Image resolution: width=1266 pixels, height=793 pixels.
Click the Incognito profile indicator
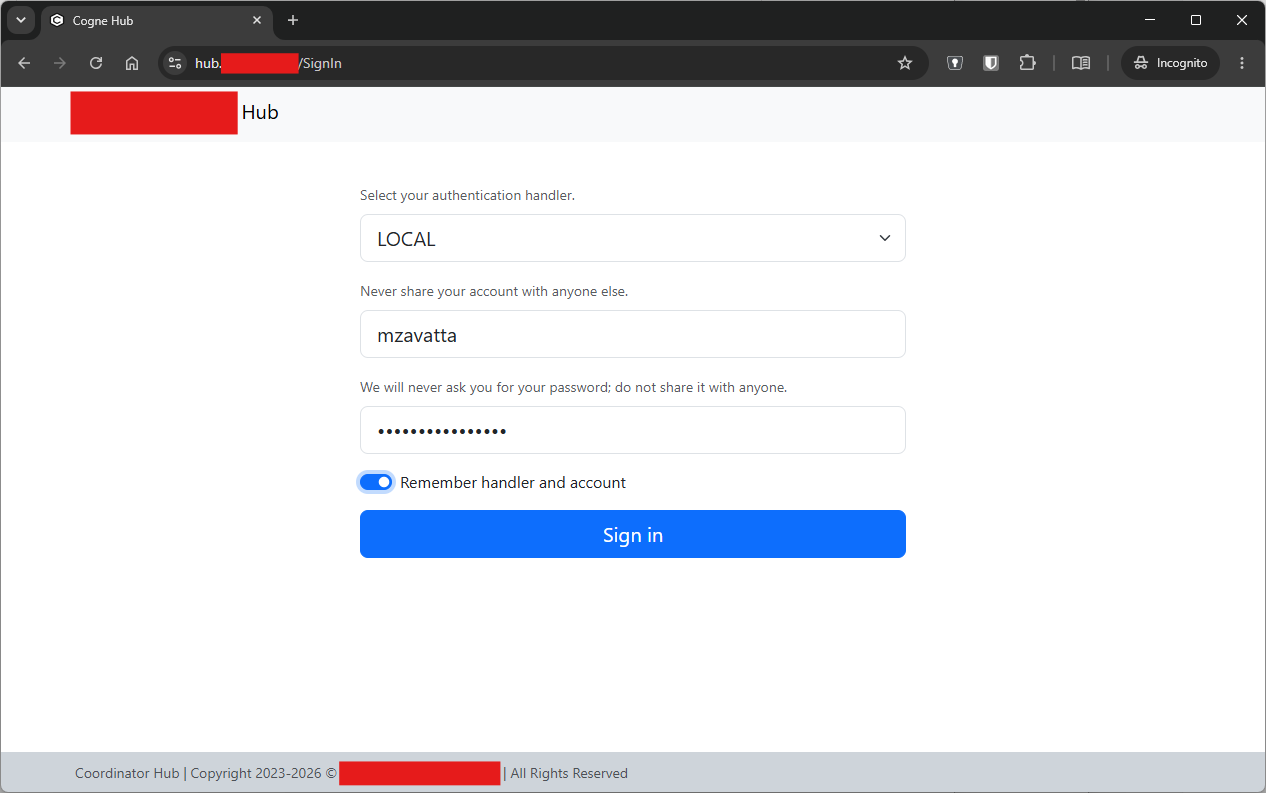(x=1170, y=63)
